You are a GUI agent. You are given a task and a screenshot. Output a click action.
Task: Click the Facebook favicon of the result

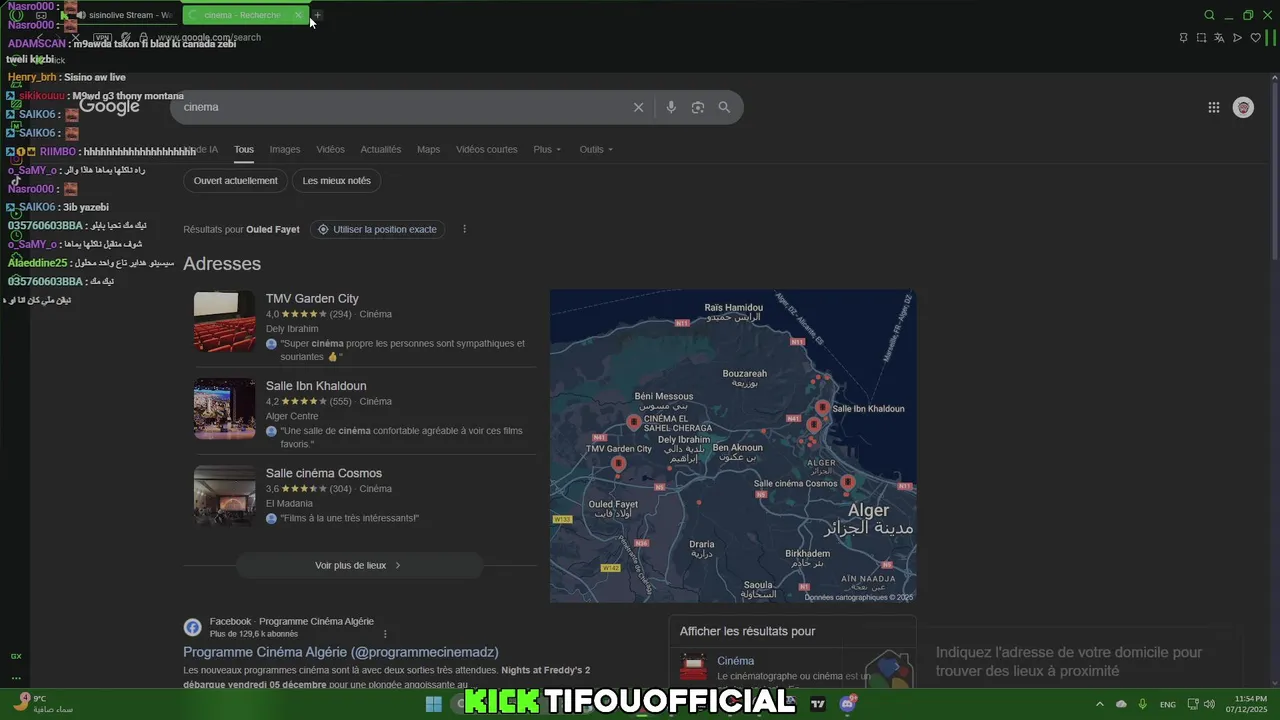tap(192, 627)
